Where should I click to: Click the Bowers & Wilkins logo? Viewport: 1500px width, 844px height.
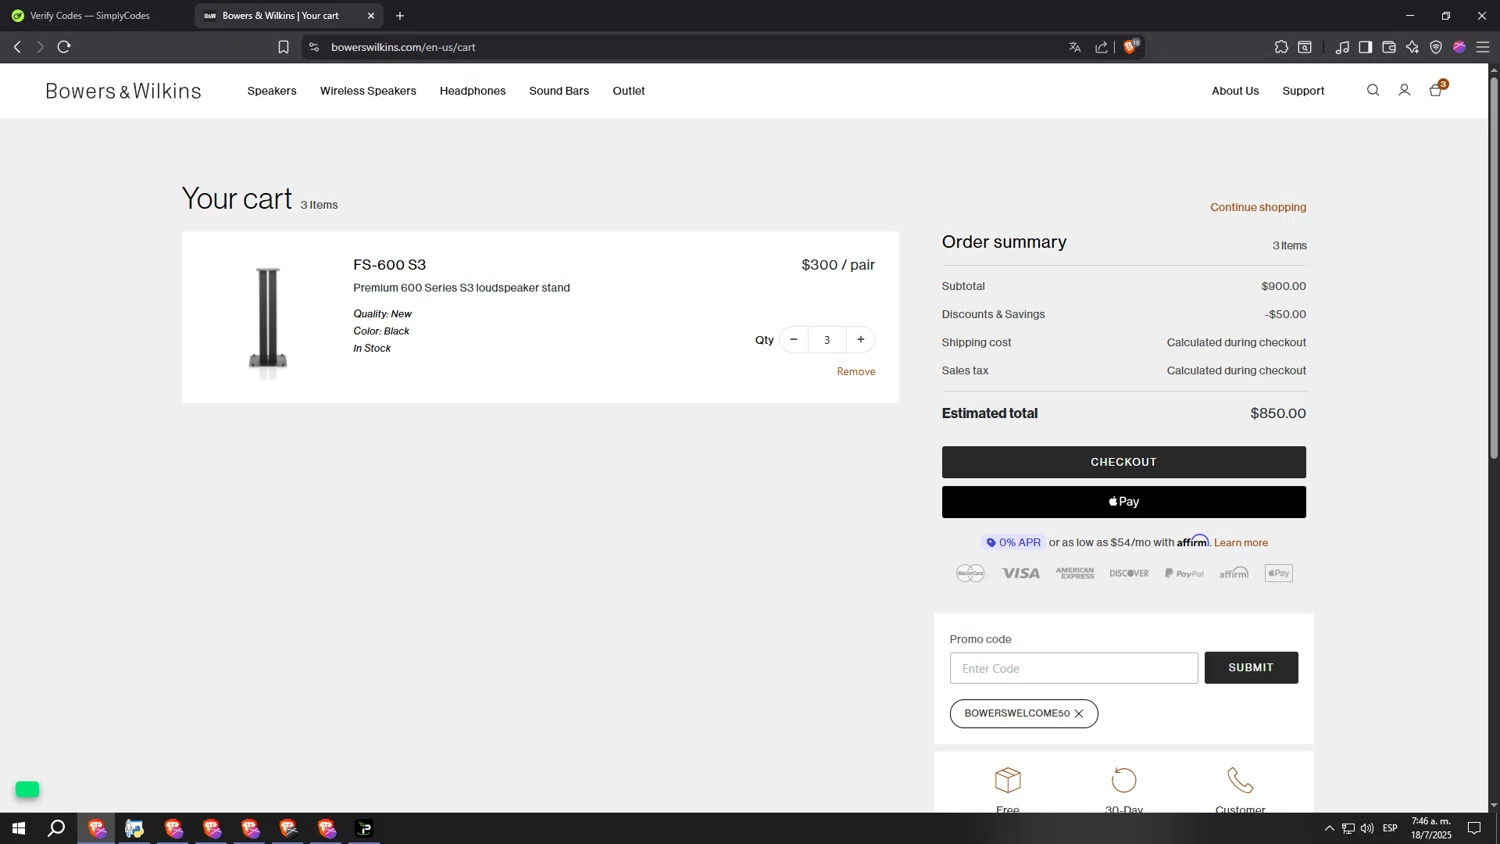point(123,91)
